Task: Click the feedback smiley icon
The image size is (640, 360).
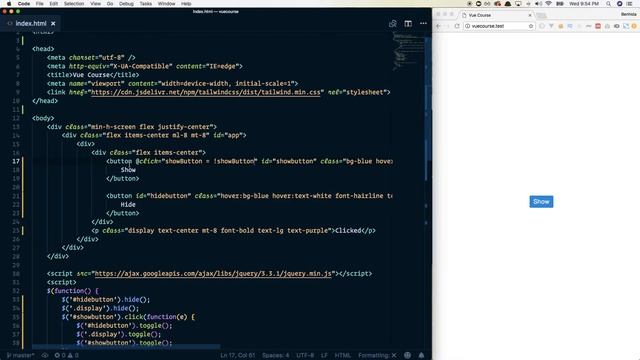Action: click(x=407, y=355)
